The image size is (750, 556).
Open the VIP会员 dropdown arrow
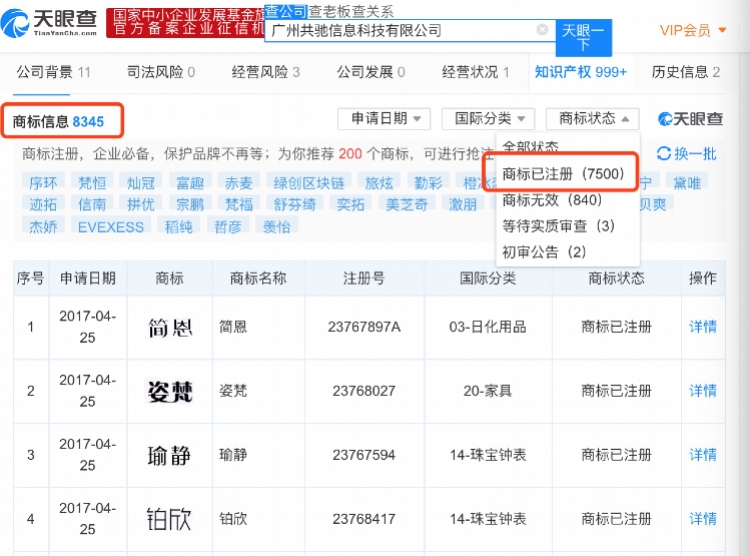(x=722, y=30)
